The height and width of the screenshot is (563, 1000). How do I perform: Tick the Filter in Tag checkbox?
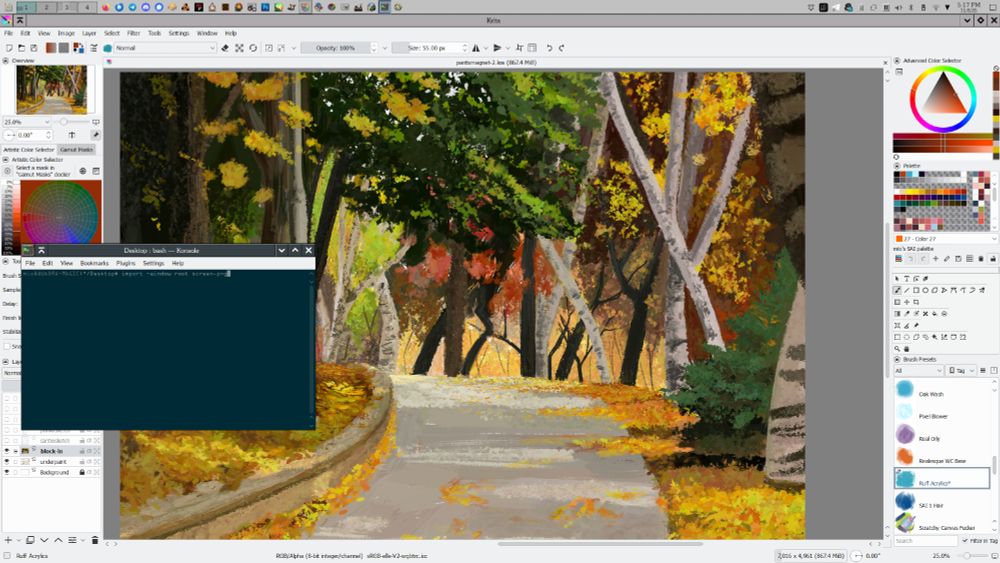[965, 540]
